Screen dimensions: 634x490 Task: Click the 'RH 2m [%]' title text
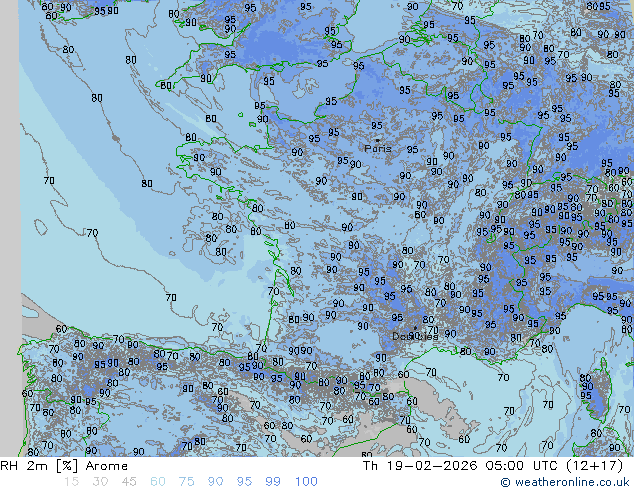(39, 466)
